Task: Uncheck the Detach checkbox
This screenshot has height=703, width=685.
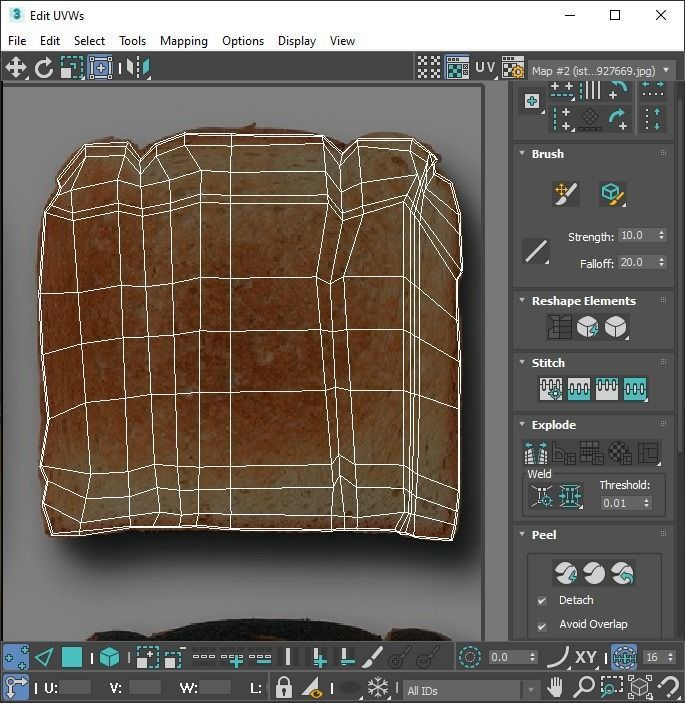Action: coord(542,601)
